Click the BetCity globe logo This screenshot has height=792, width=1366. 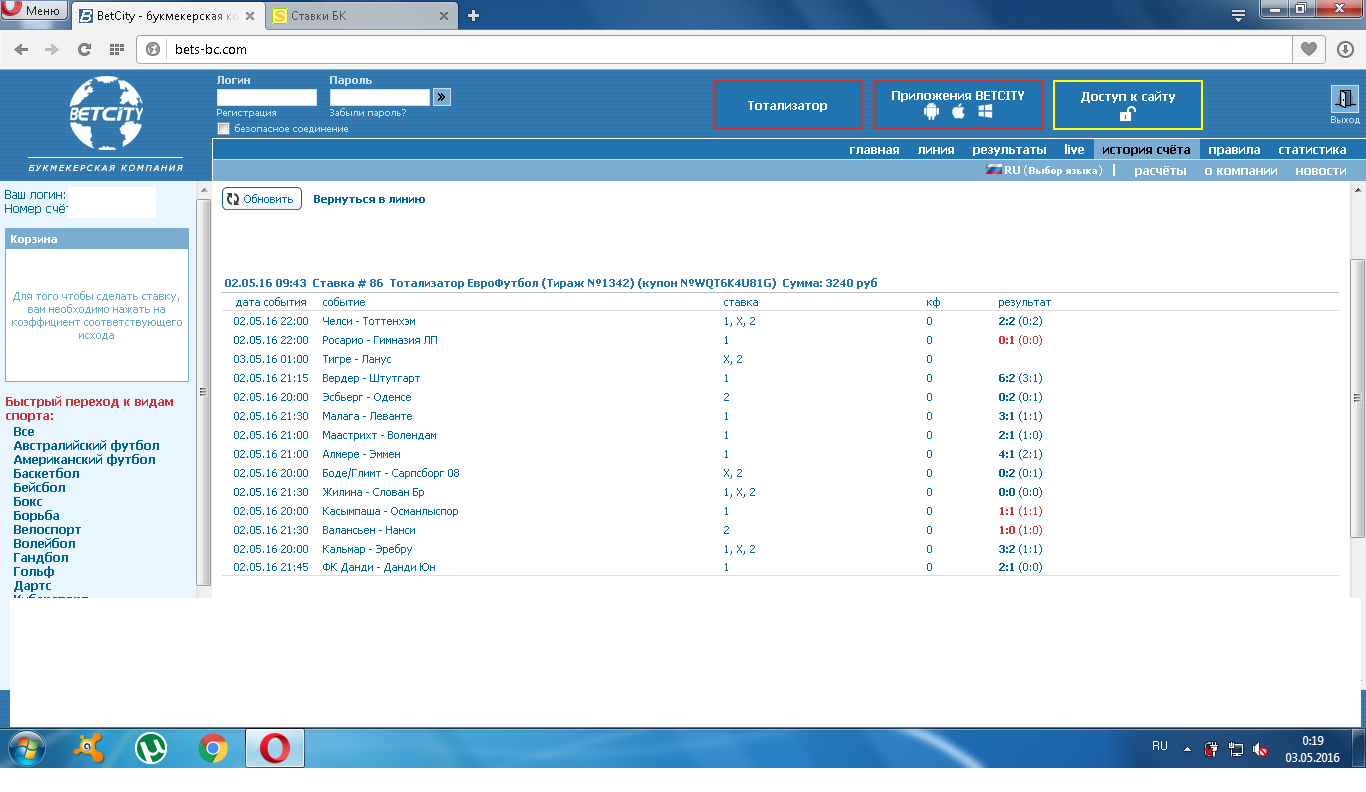point(106,113)
